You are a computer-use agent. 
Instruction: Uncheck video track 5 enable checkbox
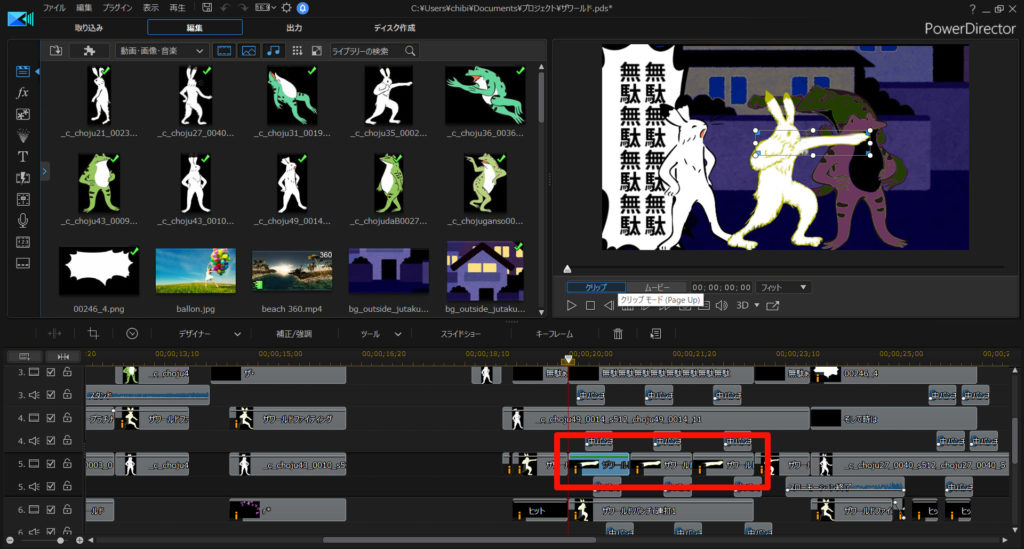point(50,463)
